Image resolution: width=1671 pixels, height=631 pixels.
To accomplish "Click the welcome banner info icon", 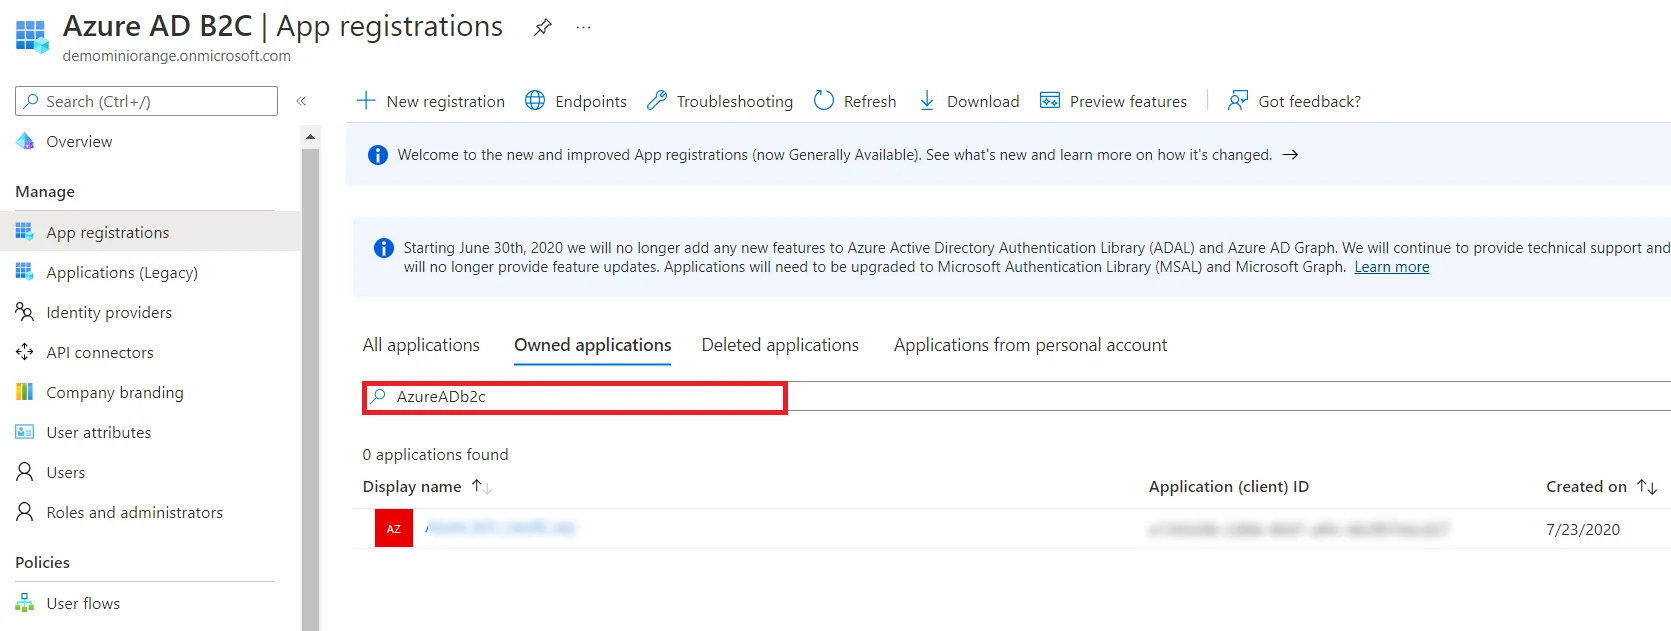I will click(378, 155).
